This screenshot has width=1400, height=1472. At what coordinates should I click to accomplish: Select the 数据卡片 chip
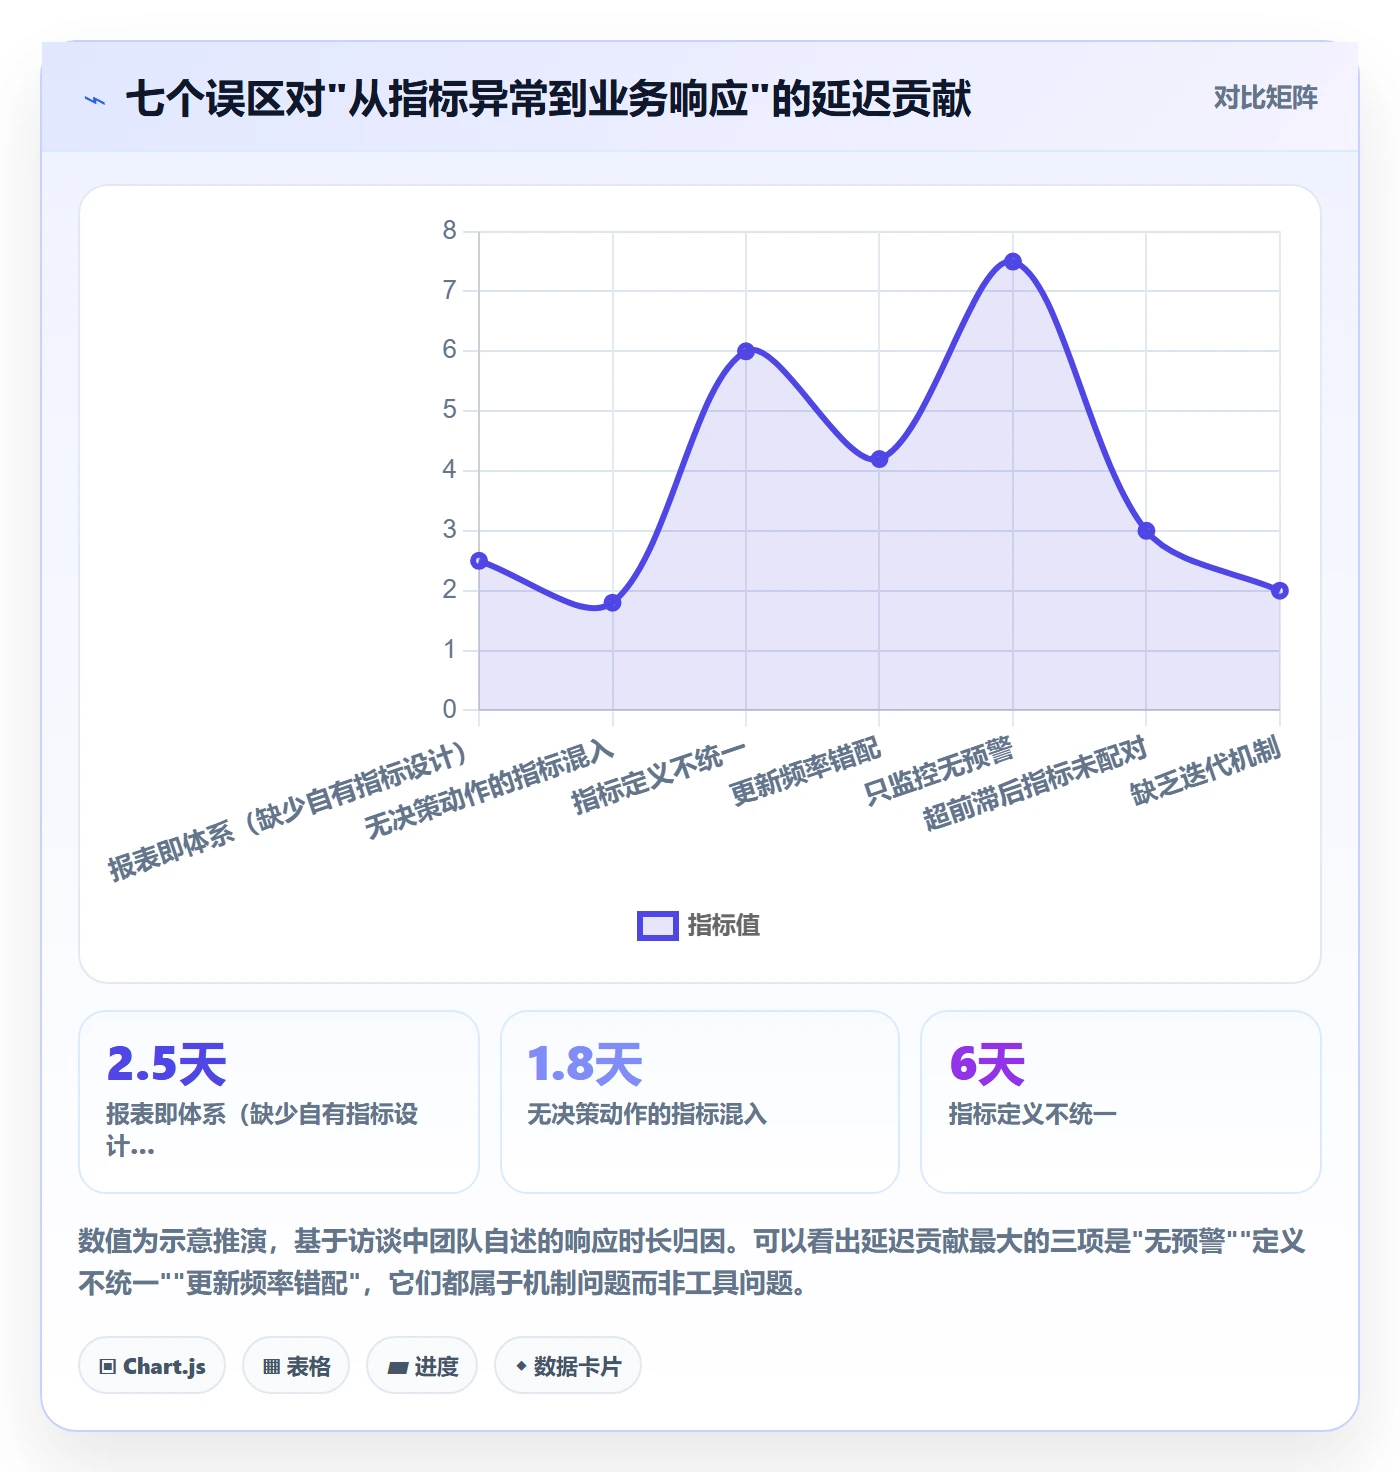568,1366
